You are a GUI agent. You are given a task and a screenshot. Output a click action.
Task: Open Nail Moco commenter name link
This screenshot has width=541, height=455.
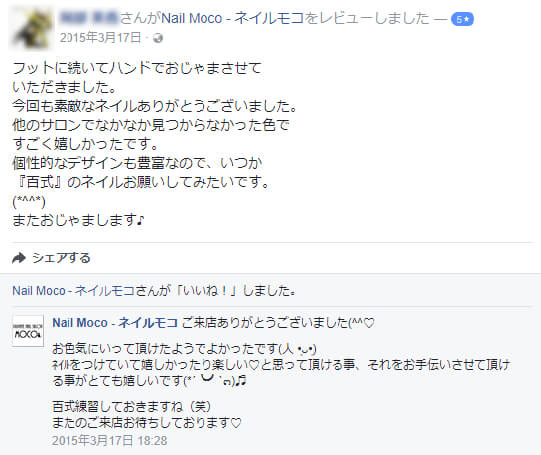click(115, 323)
